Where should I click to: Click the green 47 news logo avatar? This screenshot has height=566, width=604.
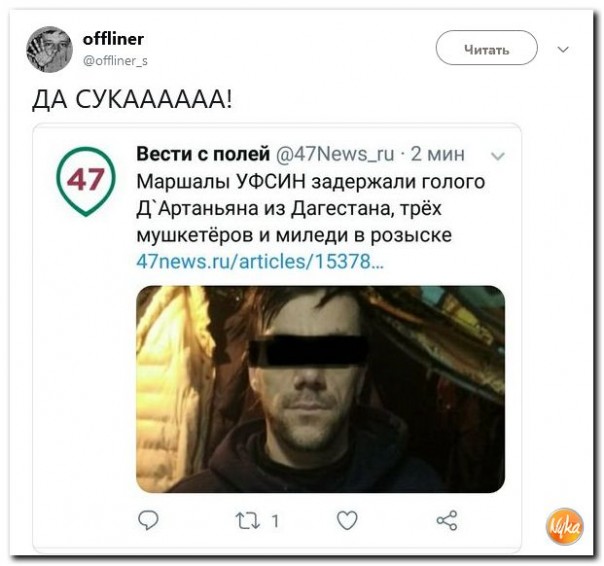click(x=86, y=181)
